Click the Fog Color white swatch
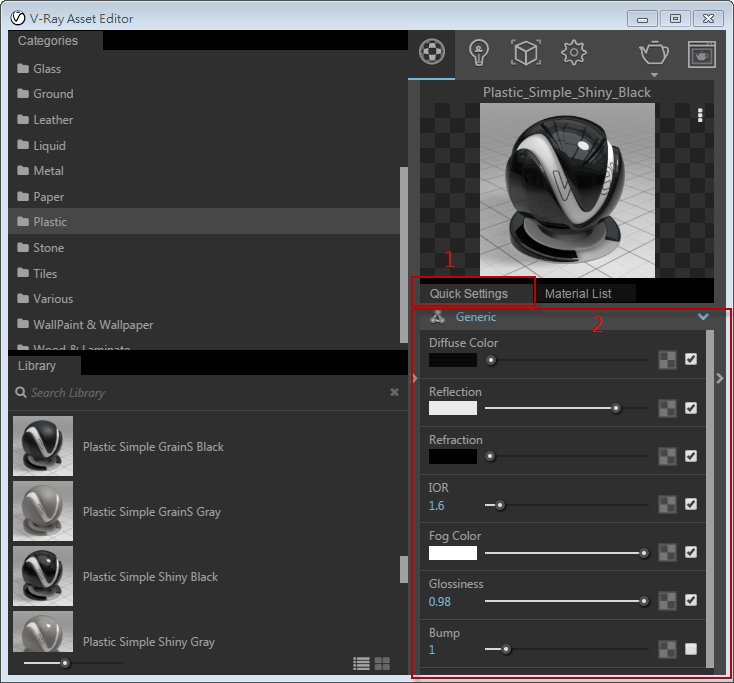 (452, 553)
